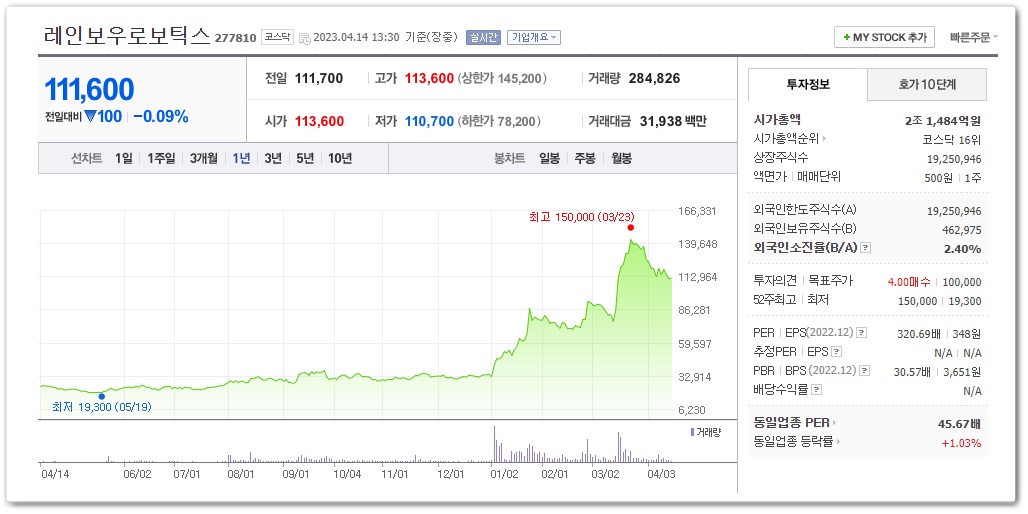
Task: Switch to the 투자정보 tab
Action: coord(808,85)
